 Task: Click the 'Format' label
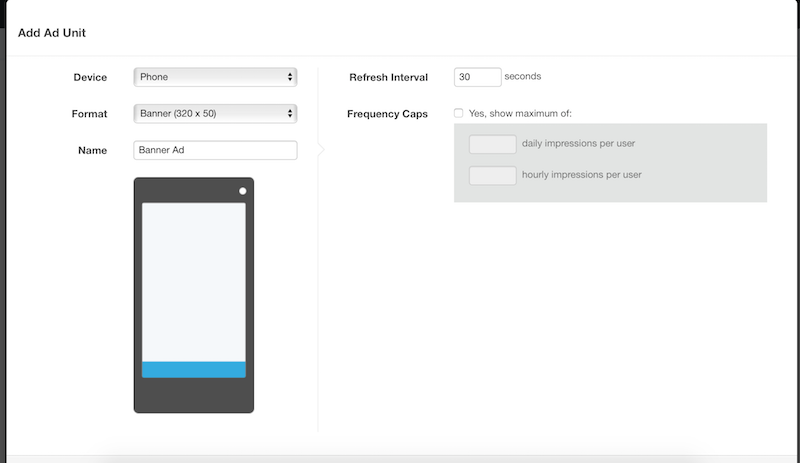pos(89,114)
